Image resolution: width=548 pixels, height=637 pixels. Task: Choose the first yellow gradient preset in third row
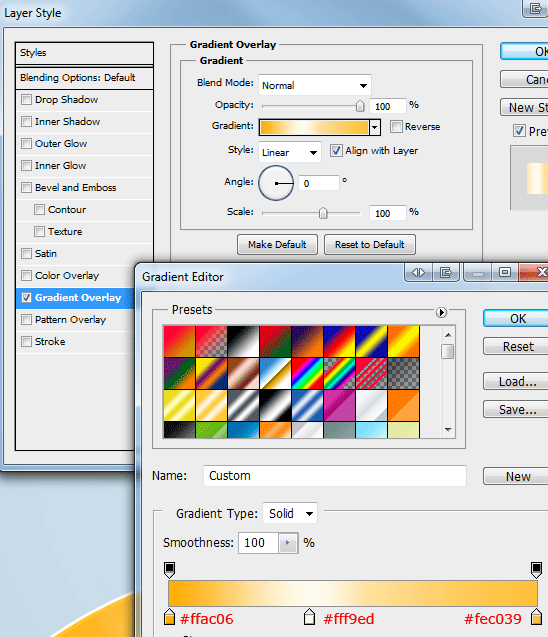(179, 405)
